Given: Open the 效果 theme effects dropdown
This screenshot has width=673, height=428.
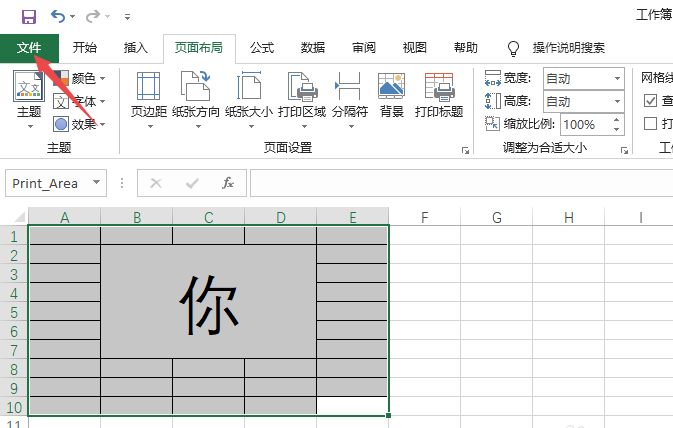Looking at the screenshot, I should click(x=79, y=124).
